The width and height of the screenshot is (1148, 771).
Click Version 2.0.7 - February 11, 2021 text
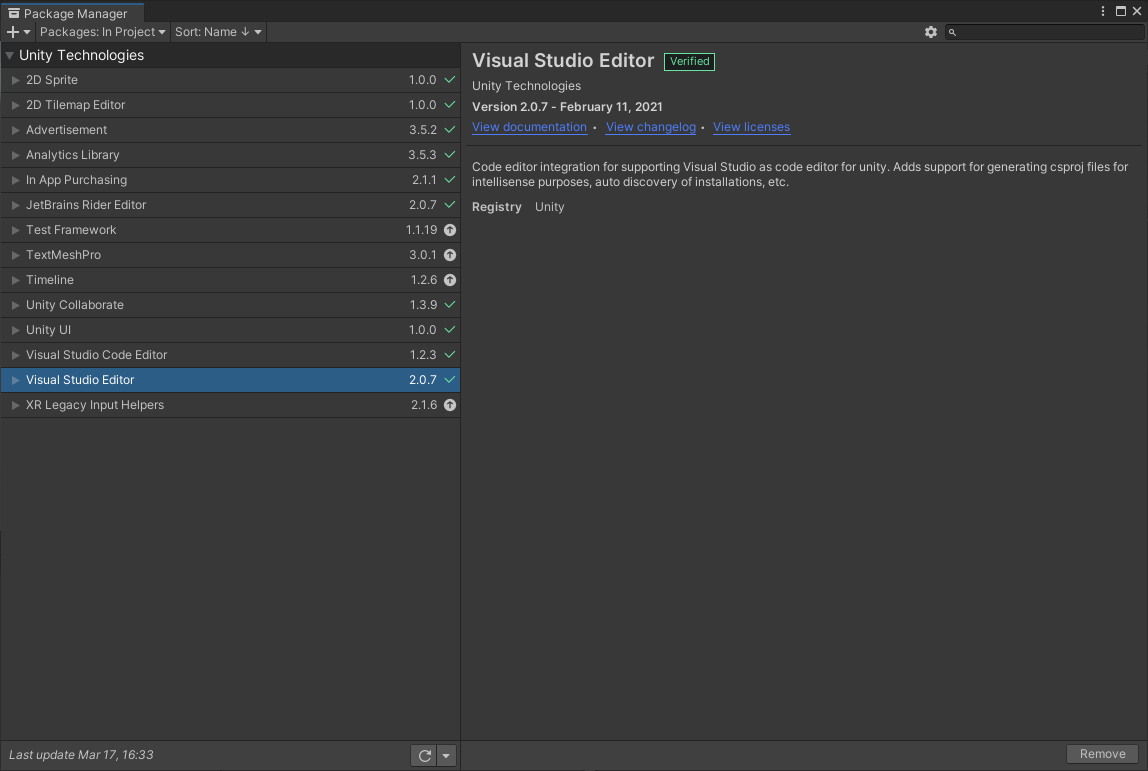pyautogui.click(x=567, y=107)
